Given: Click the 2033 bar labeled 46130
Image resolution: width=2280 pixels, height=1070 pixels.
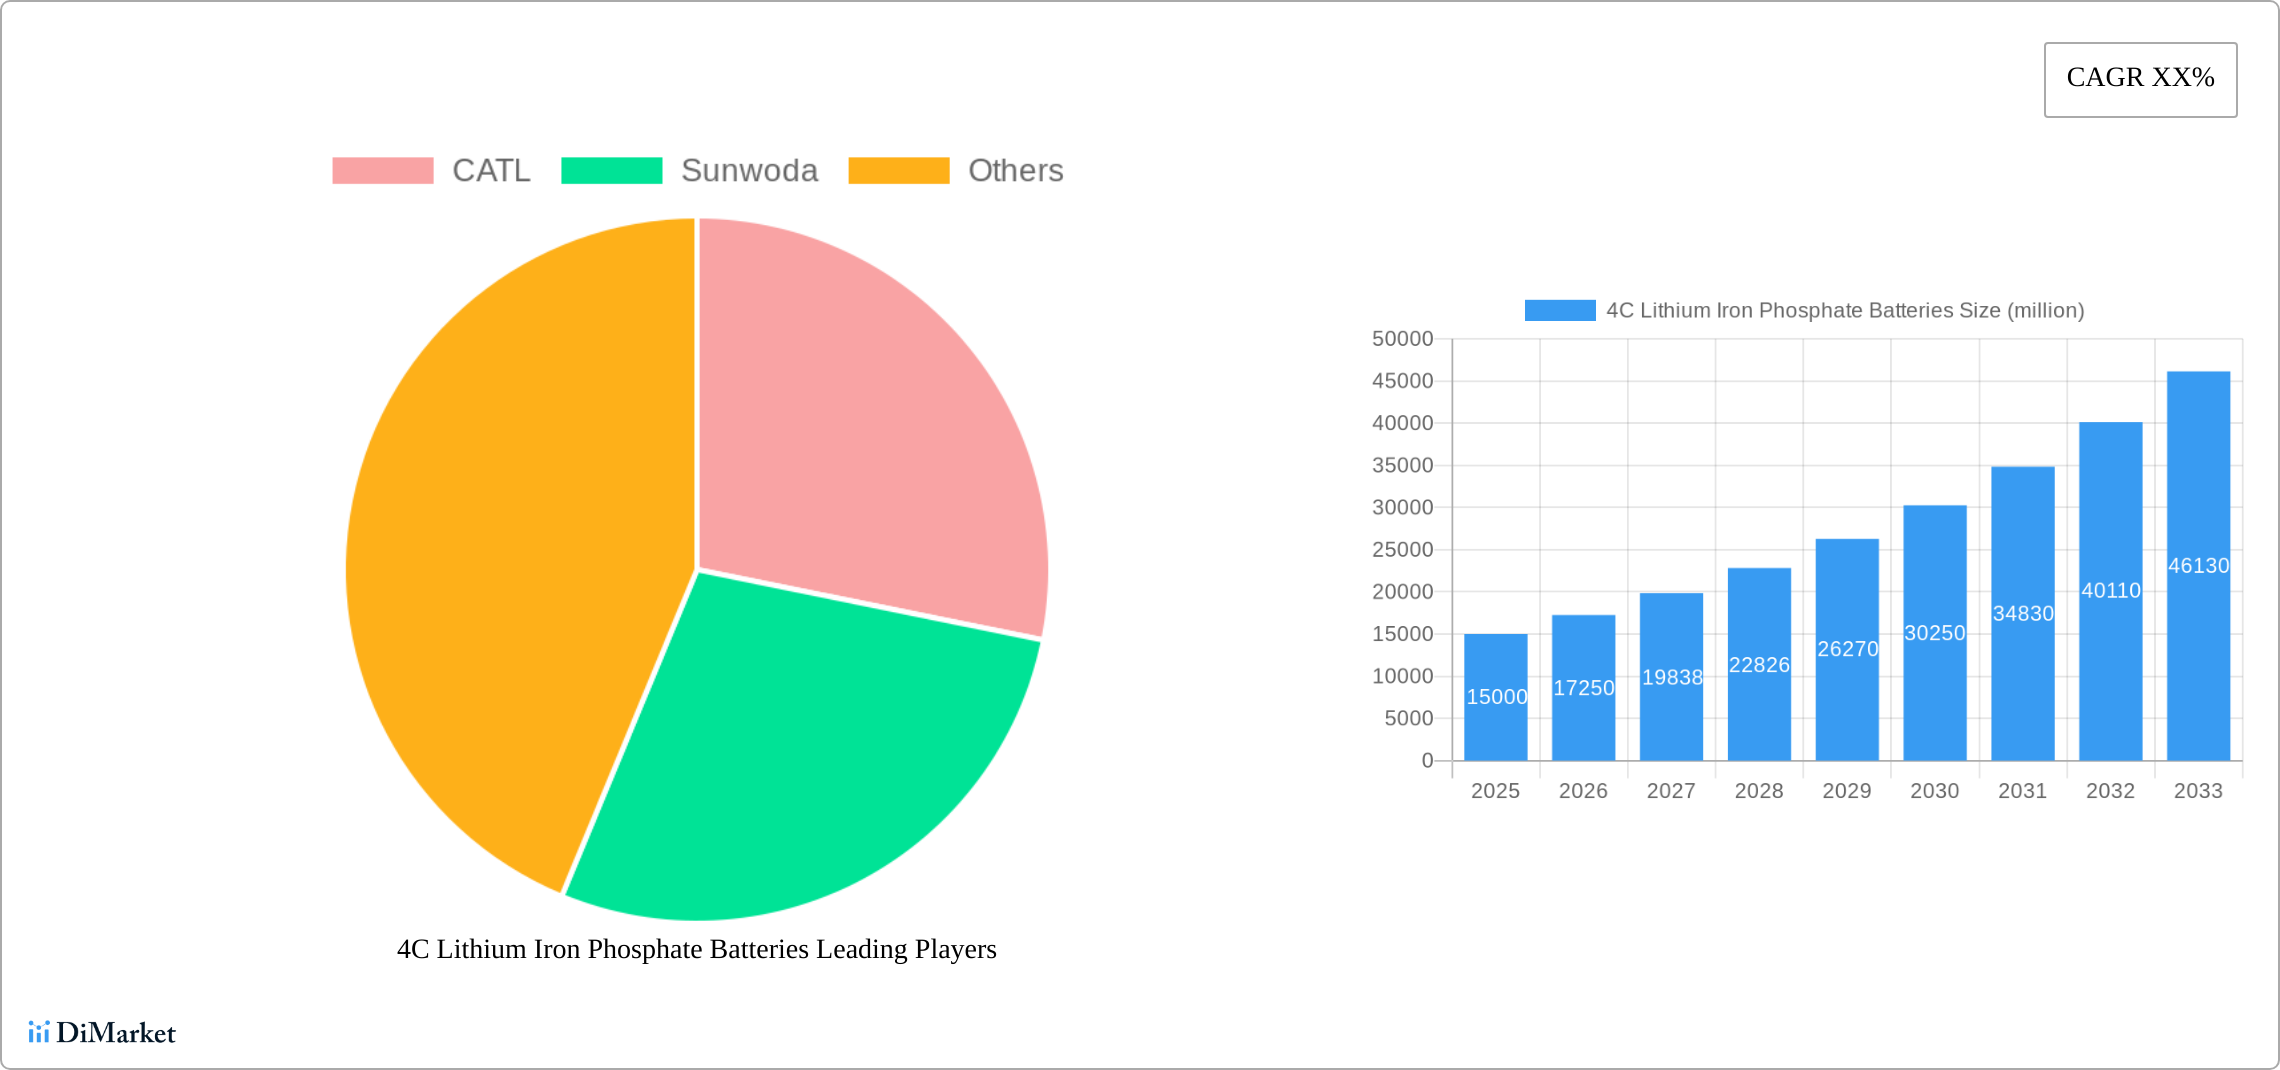Looking at the screenshot, I should pos(2198,566).
